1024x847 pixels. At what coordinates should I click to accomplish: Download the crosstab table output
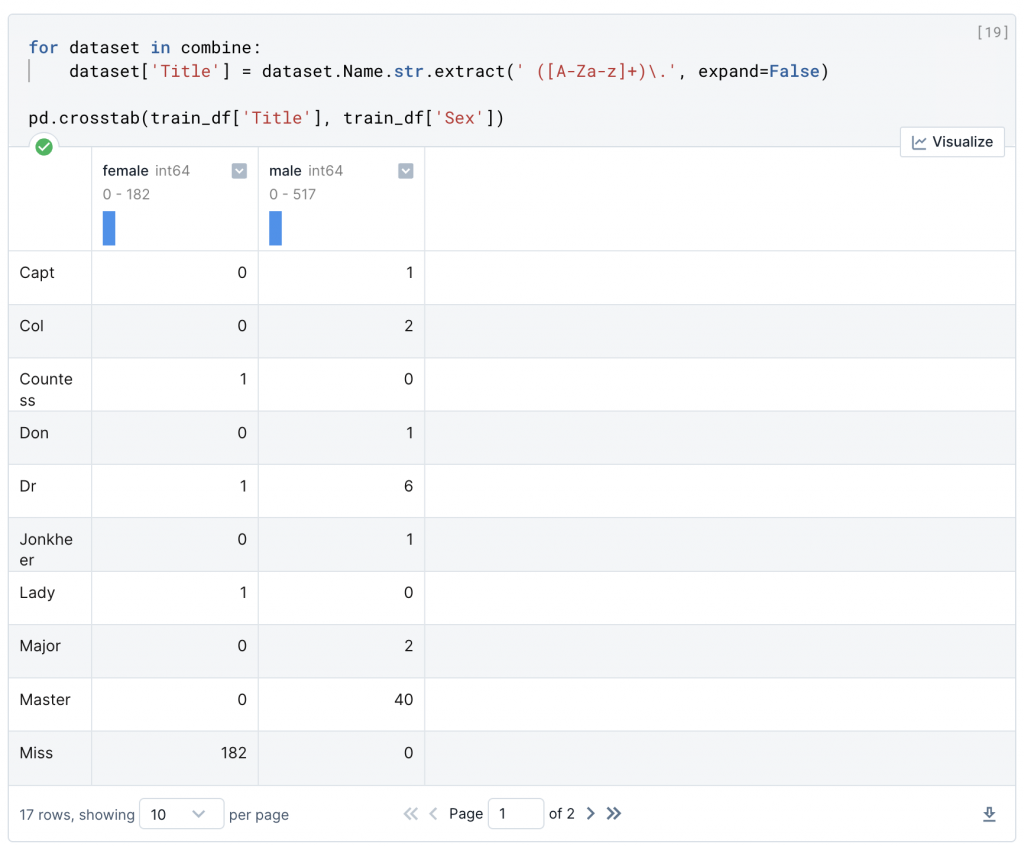(989, 815)
